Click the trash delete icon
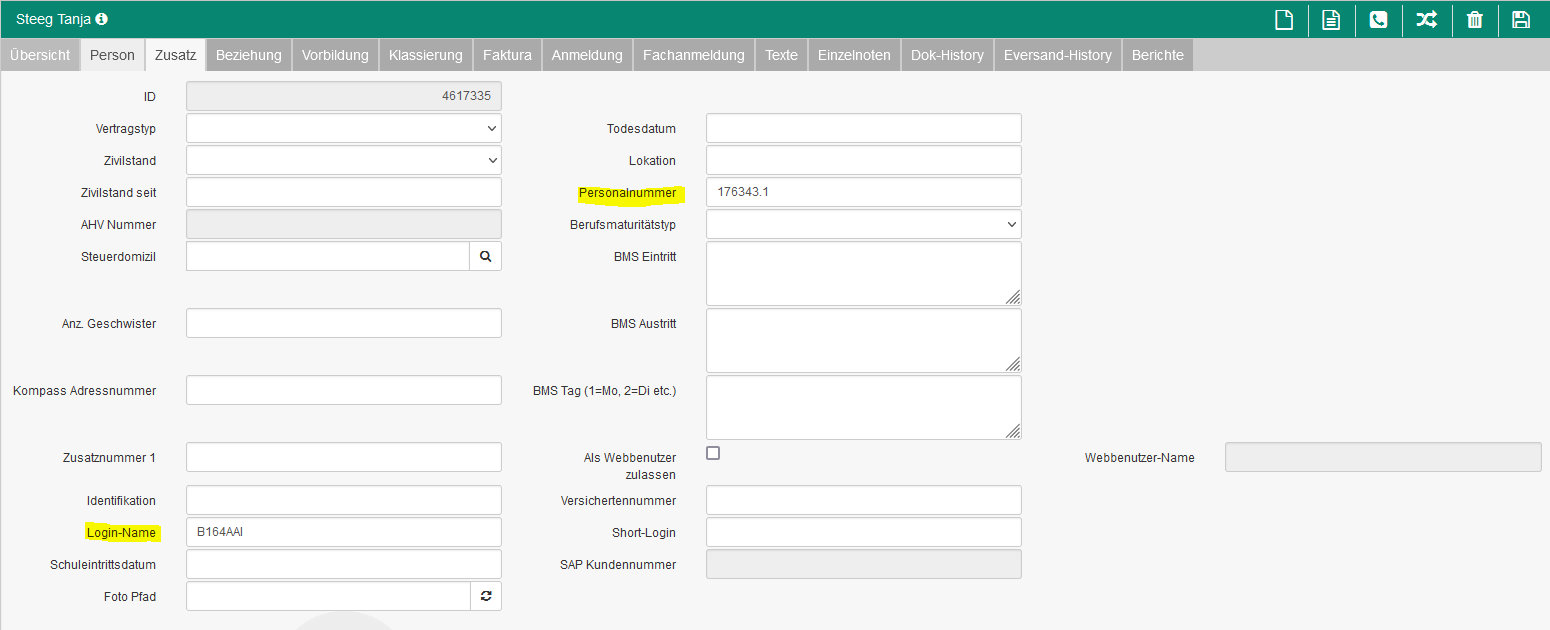This screenshot has width=1550, height=630. click(x=1474, y=20)
